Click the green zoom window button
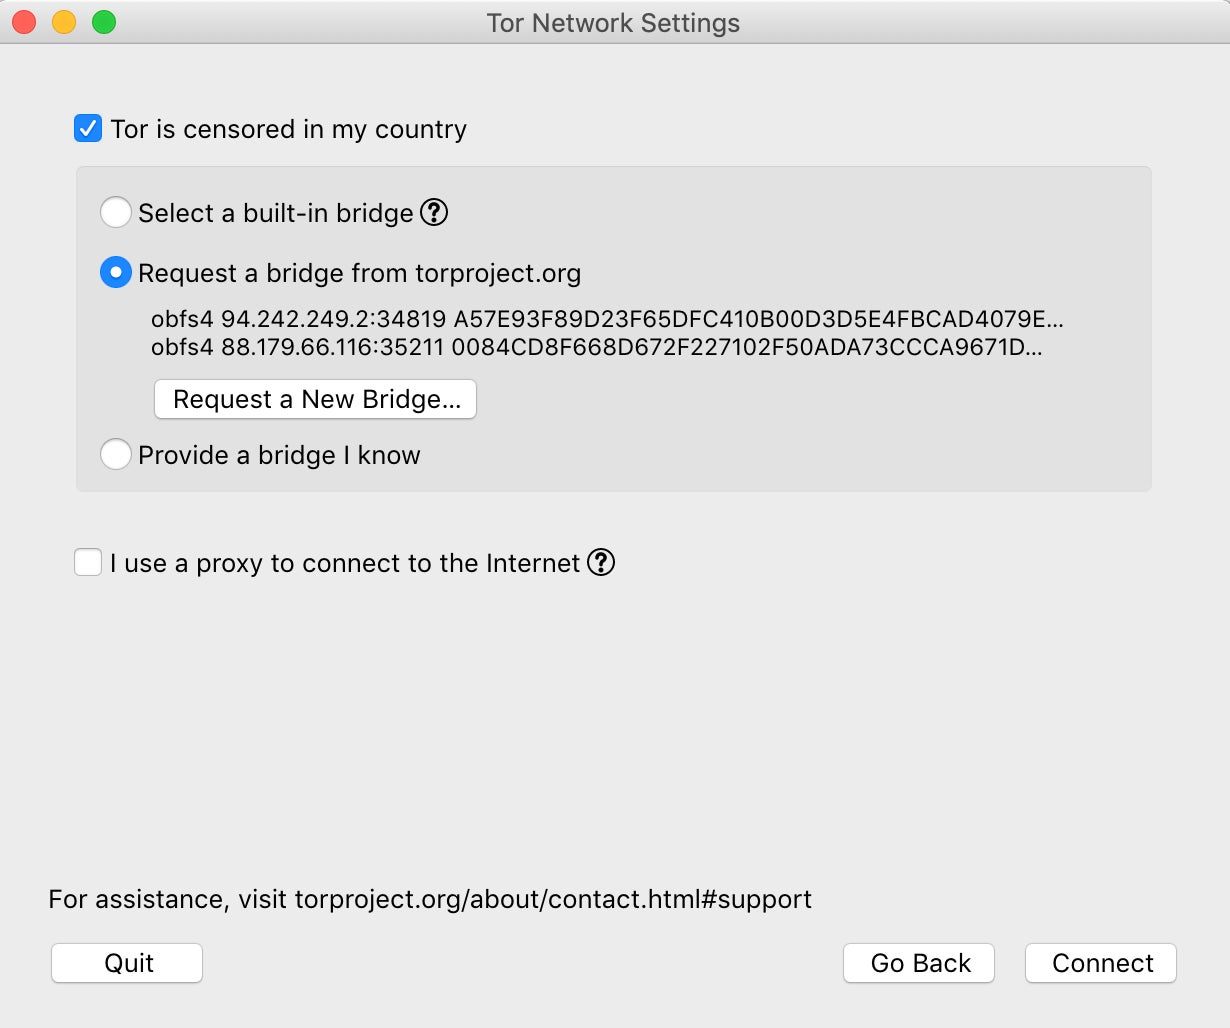 pos(104,22)
